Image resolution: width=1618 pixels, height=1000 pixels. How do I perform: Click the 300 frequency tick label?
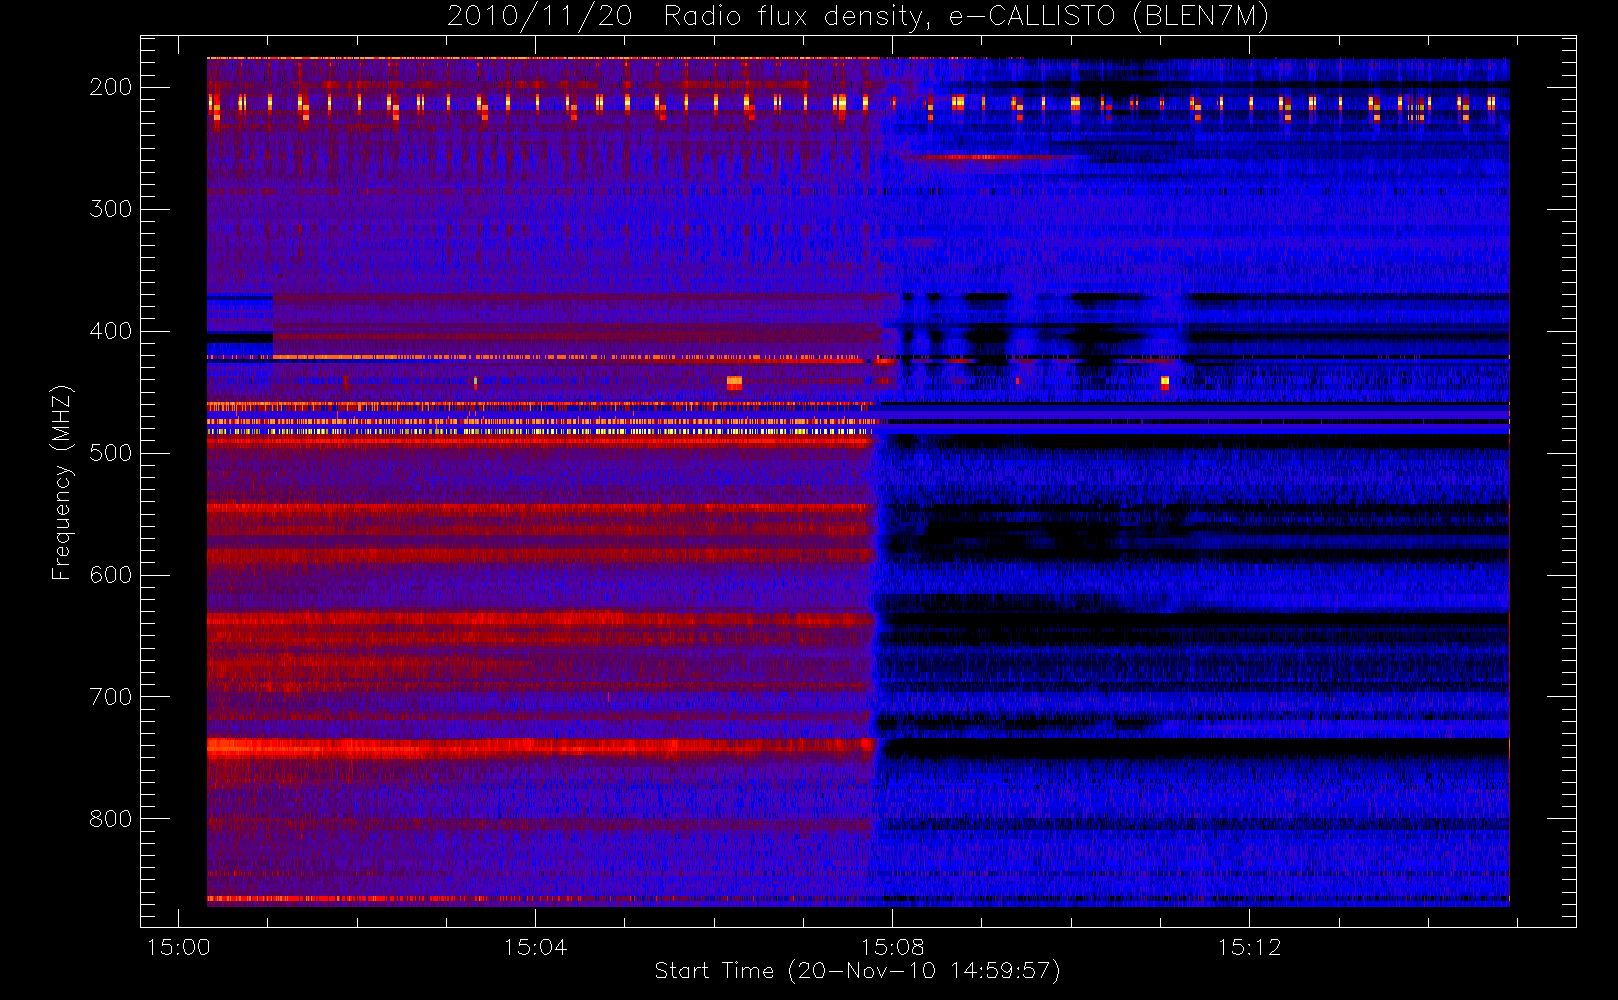click(x=111, y=209)
